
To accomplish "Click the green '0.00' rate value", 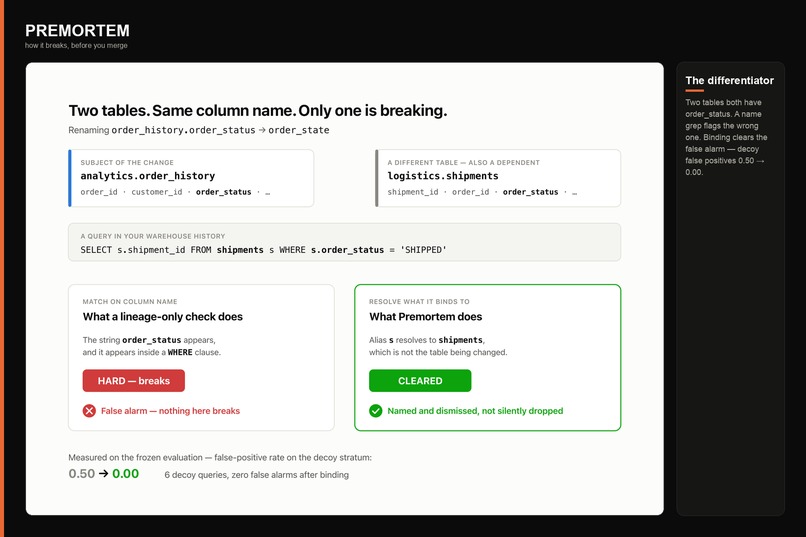I will click(125, 473).
